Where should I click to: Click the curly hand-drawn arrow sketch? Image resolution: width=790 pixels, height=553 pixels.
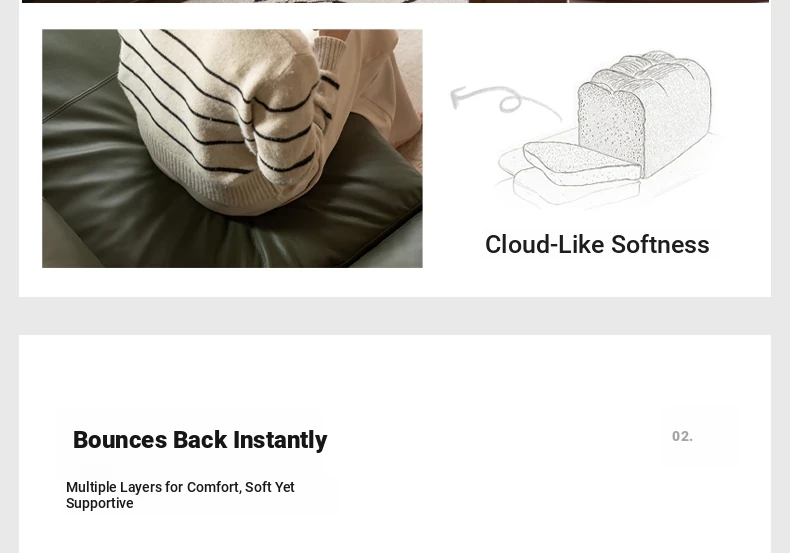click(505, 102)
